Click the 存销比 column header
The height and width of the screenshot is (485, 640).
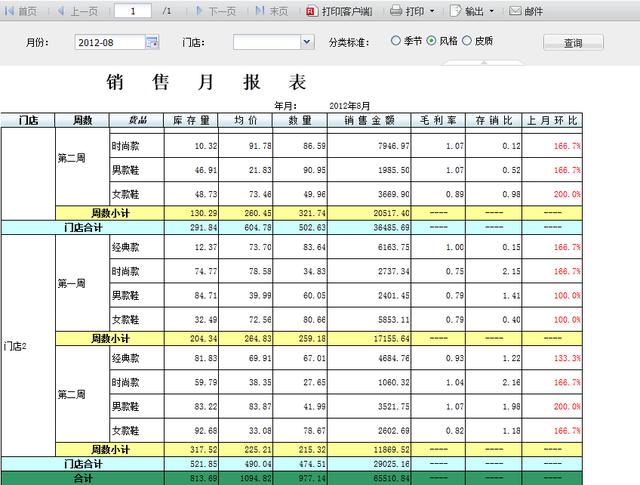(494, 120)
